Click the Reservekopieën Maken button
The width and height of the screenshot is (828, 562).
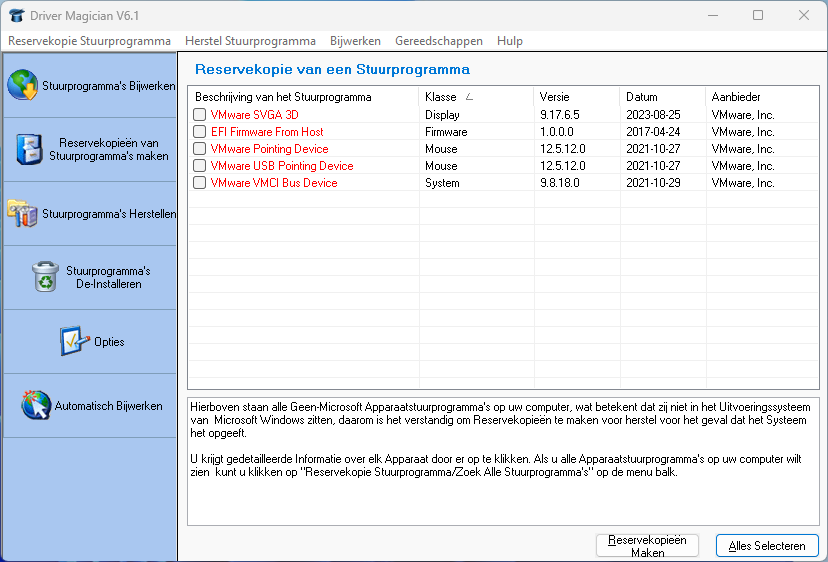pyautogui.click(x=647, y=546)
